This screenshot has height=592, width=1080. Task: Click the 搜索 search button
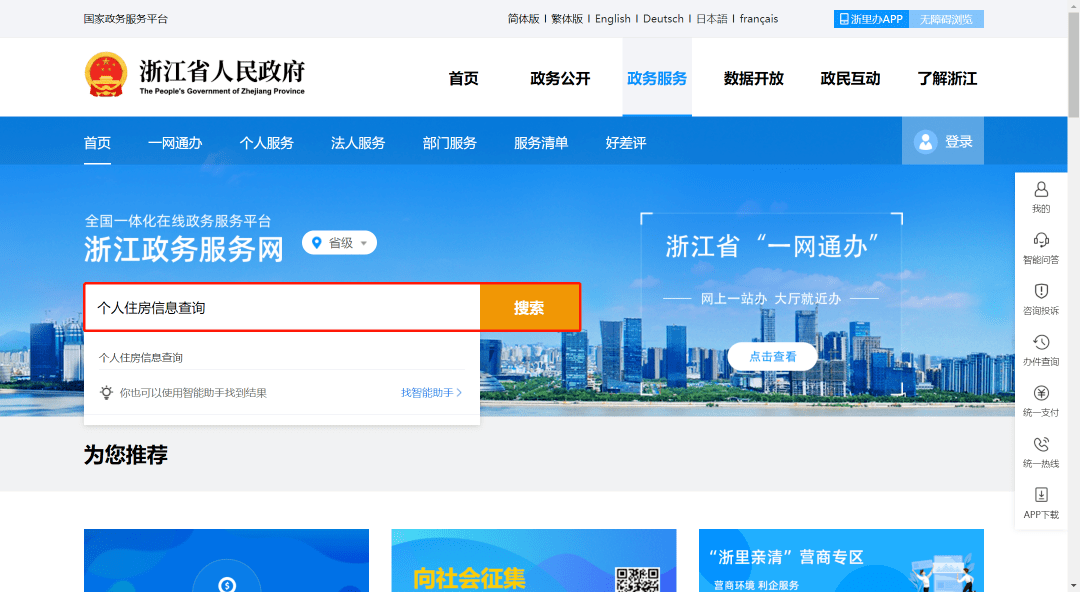[x=529, y=307]
